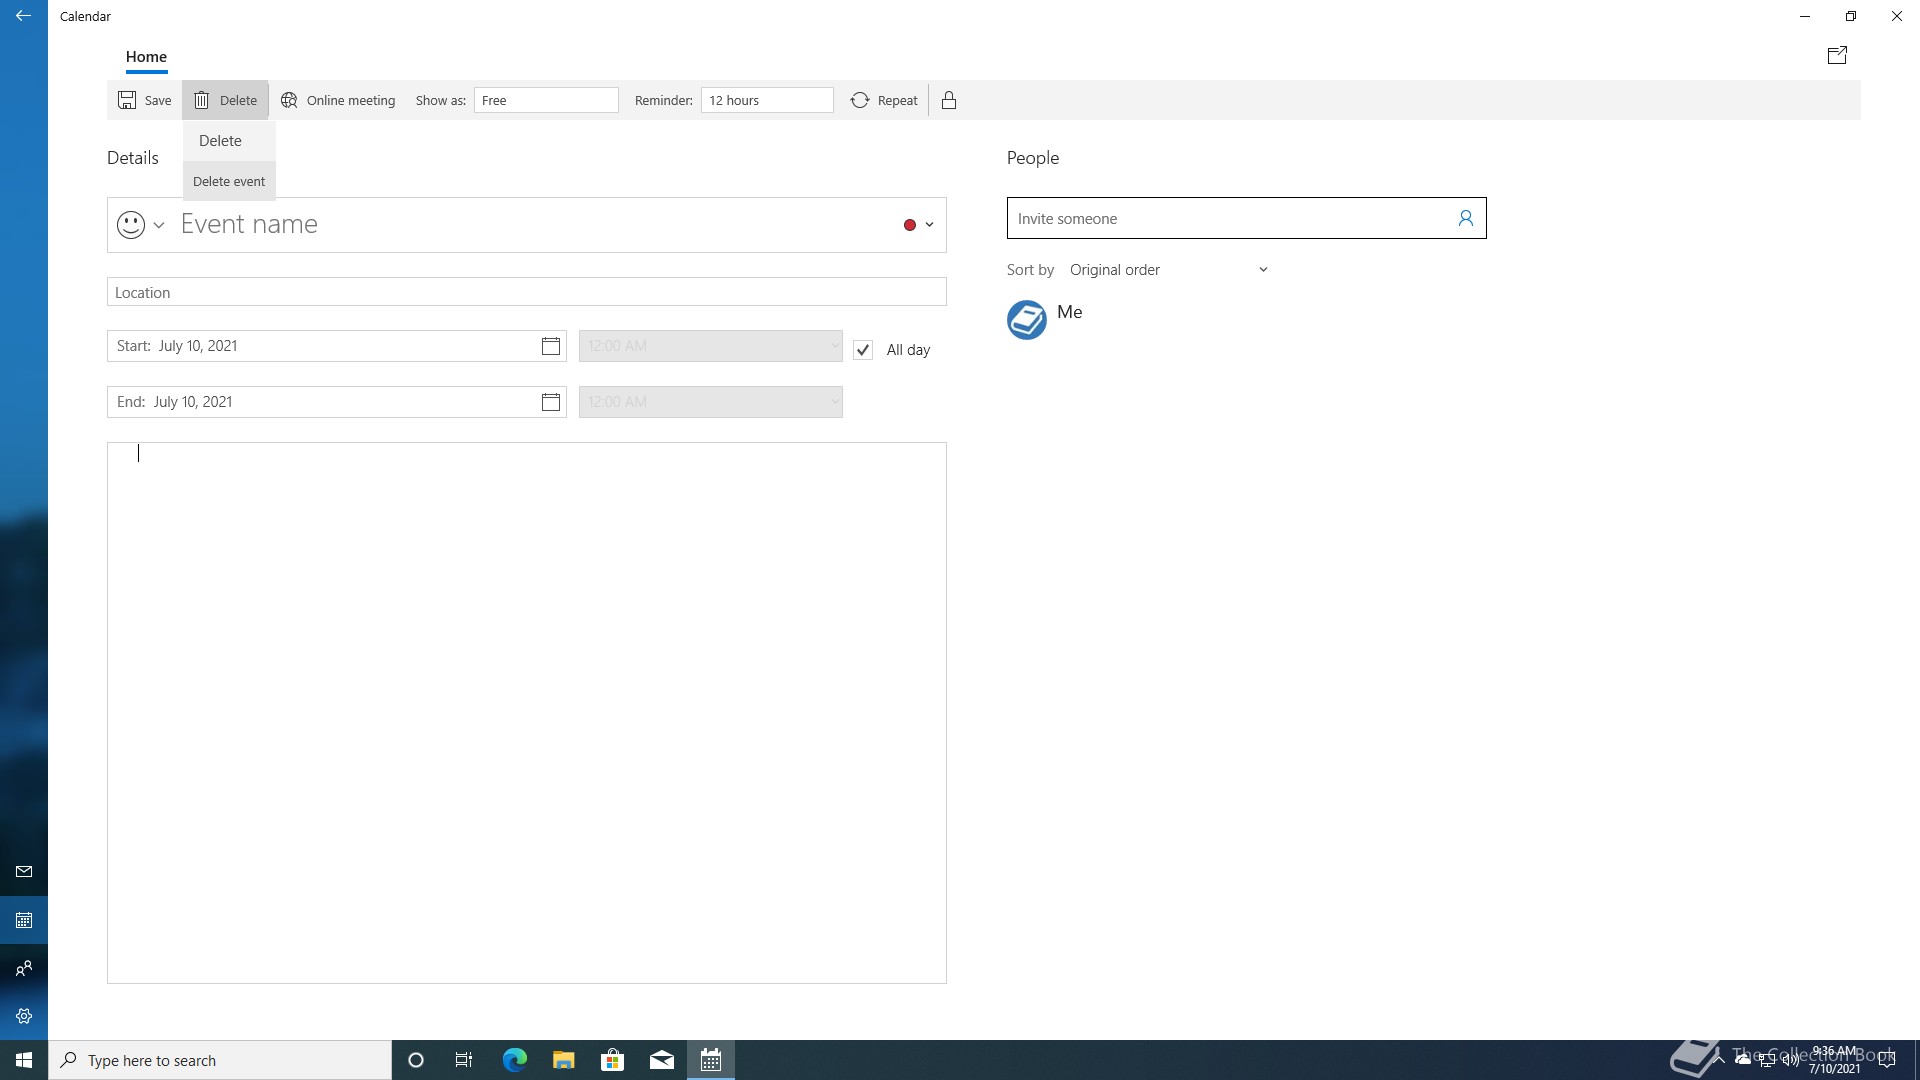Expand Sort by Original order dropdown
Image resolution: width=1920 pixels, height=1080 pixels.
(1168, 270)
